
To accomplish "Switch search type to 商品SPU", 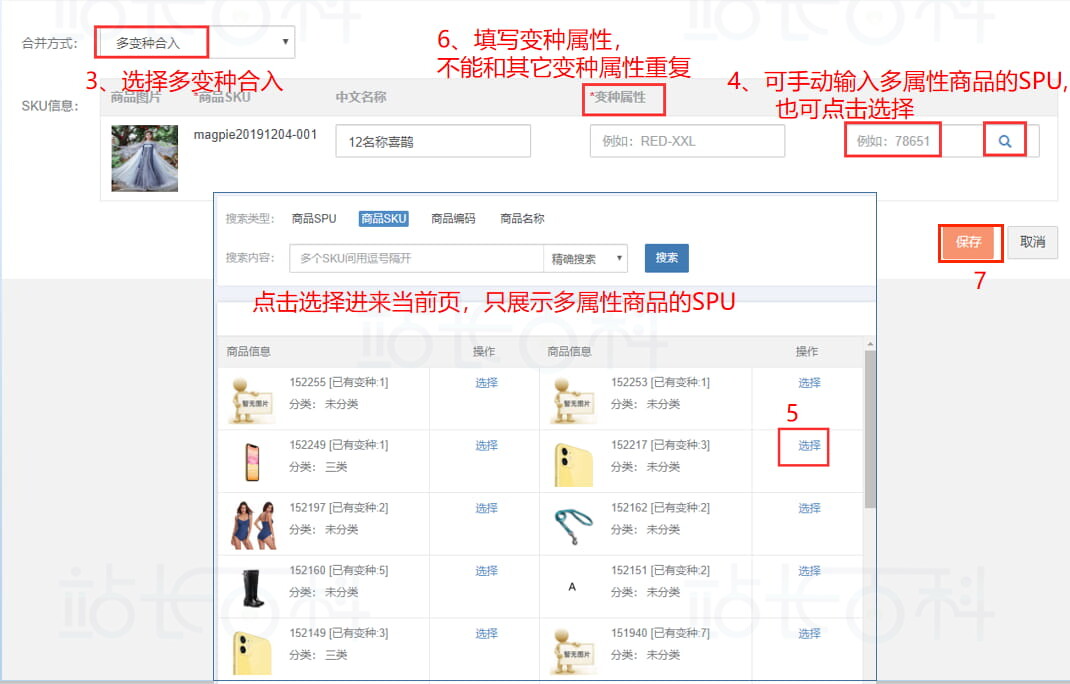I will tap(314, 218).
